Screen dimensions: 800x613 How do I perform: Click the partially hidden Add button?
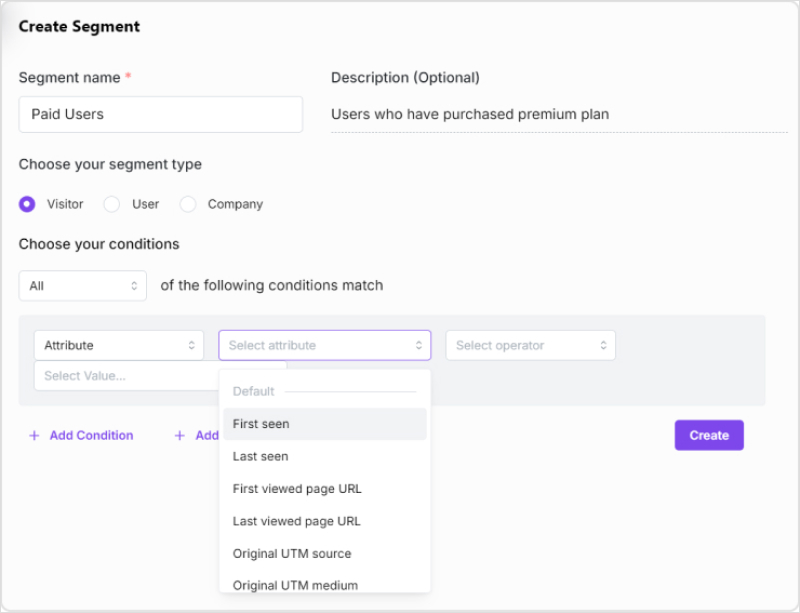click(197, 435)
